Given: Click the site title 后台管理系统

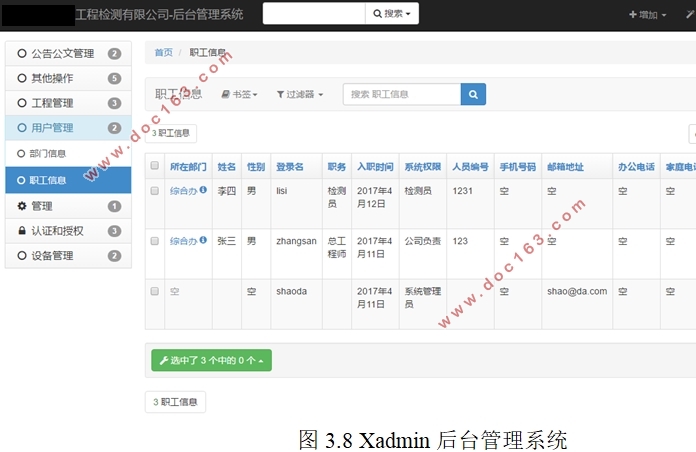Looking at the screenshot, I should point(159,14).
